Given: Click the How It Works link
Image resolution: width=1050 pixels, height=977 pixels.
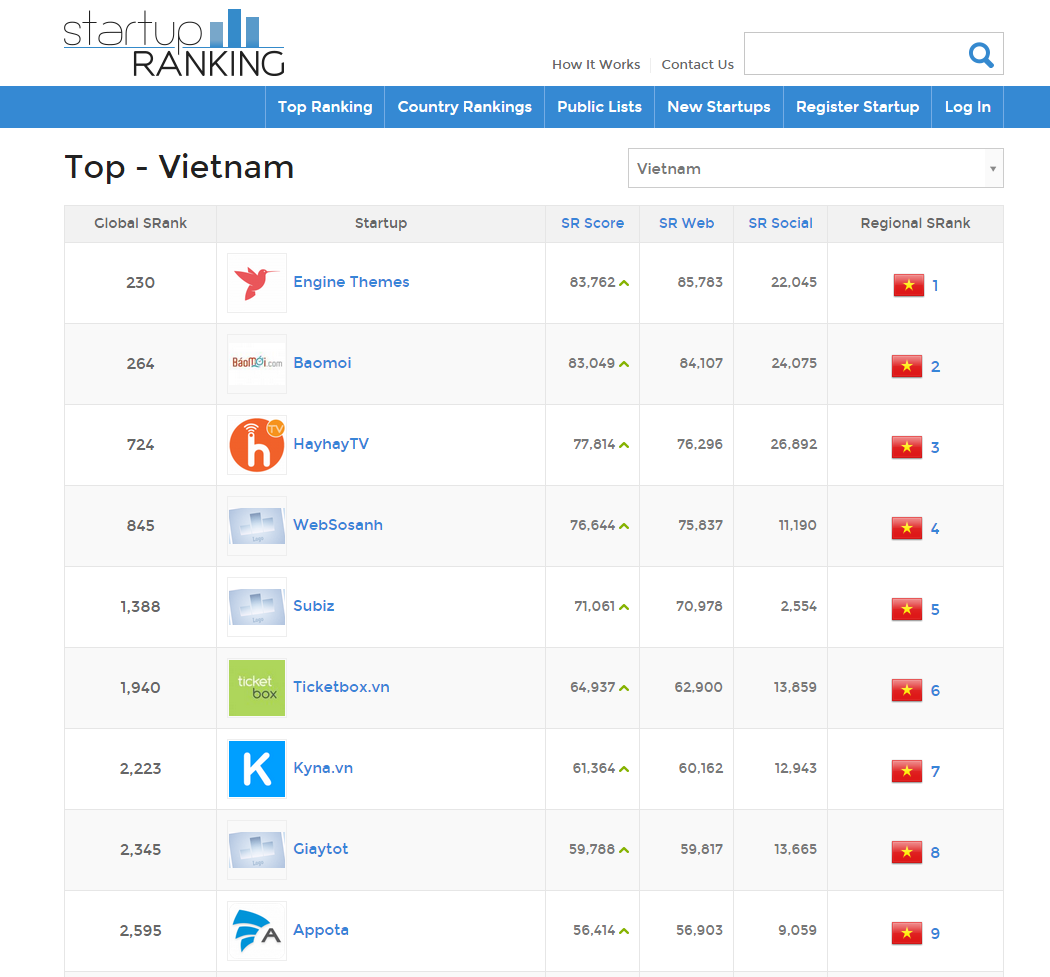Looking at the screenshot, I should click(x=595, y=64).
